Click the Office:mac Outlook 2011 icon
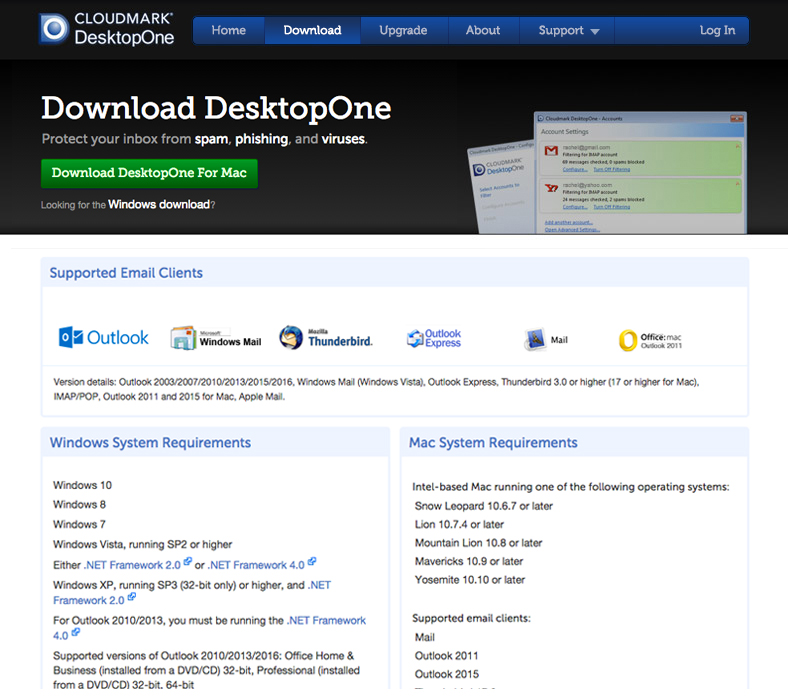The image size is (788, 698). pos(650,340)
